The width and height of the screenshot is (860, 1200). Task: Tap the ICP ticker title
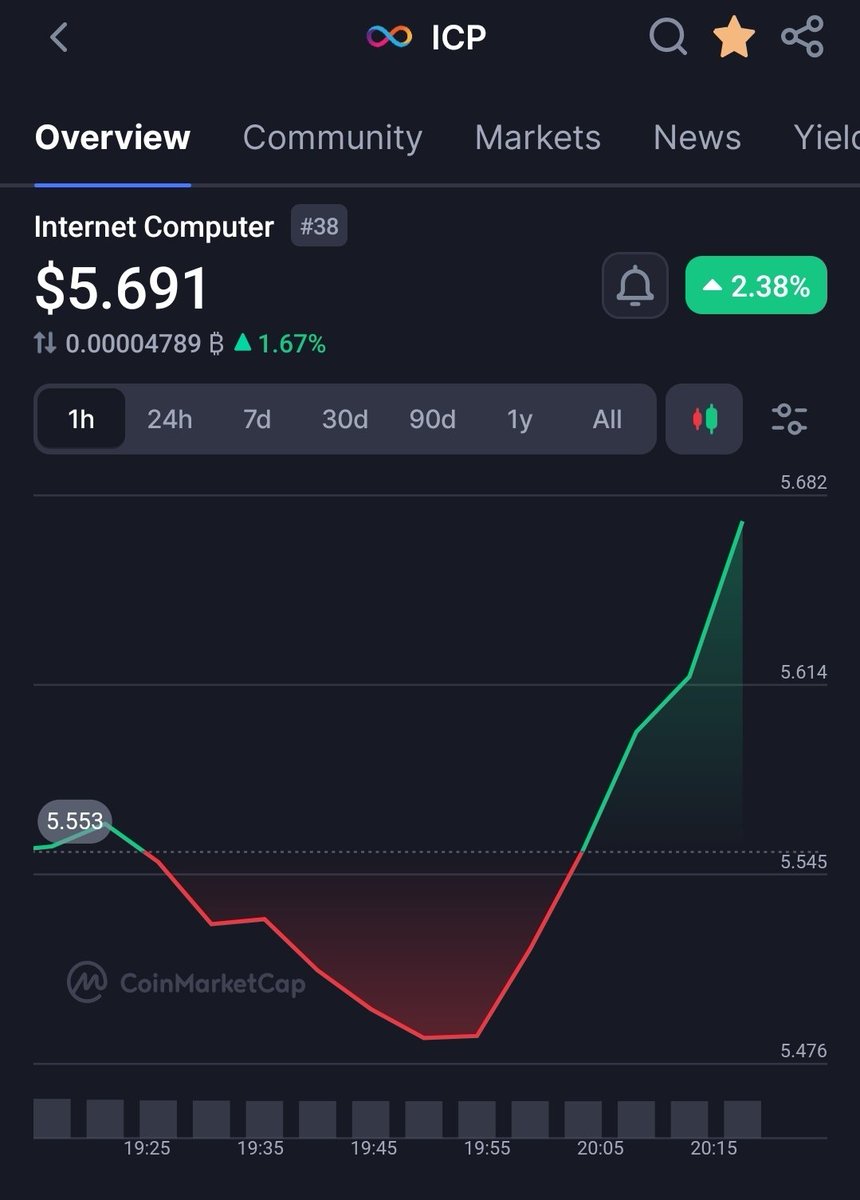click(x=458, y=38)
